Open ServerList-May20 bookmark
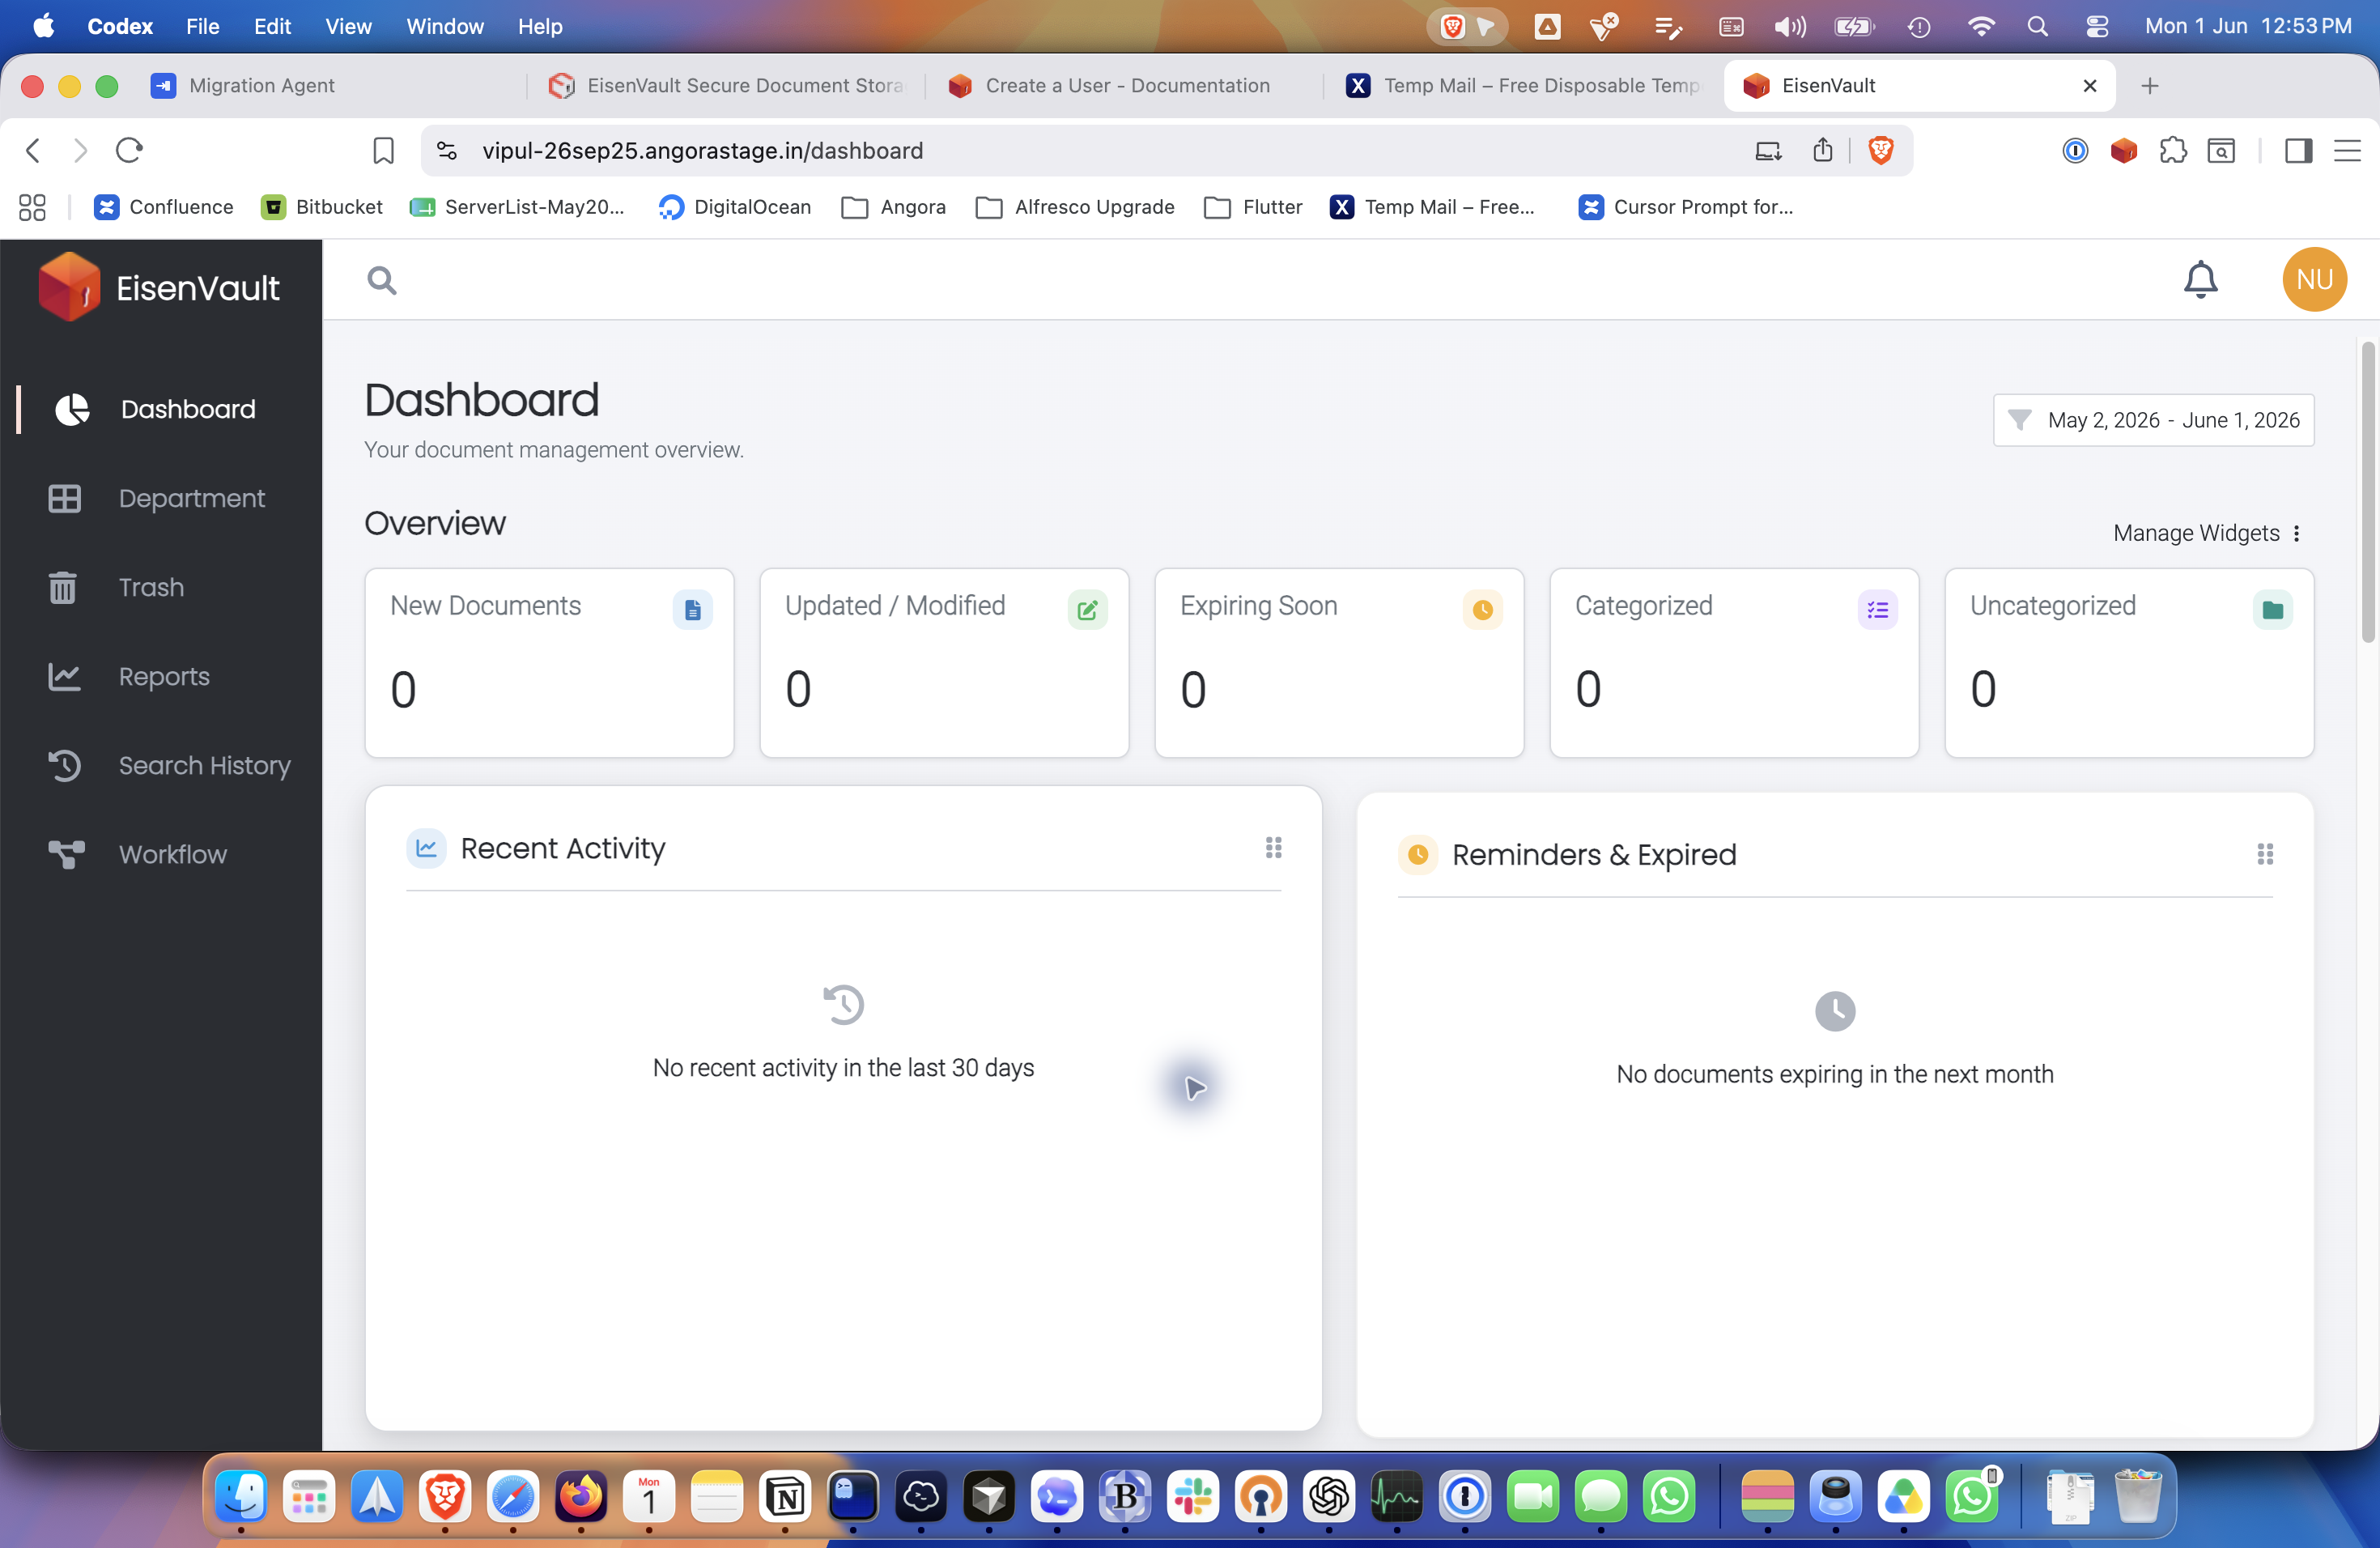The image size is (2380, 1548). coord(517,207)
